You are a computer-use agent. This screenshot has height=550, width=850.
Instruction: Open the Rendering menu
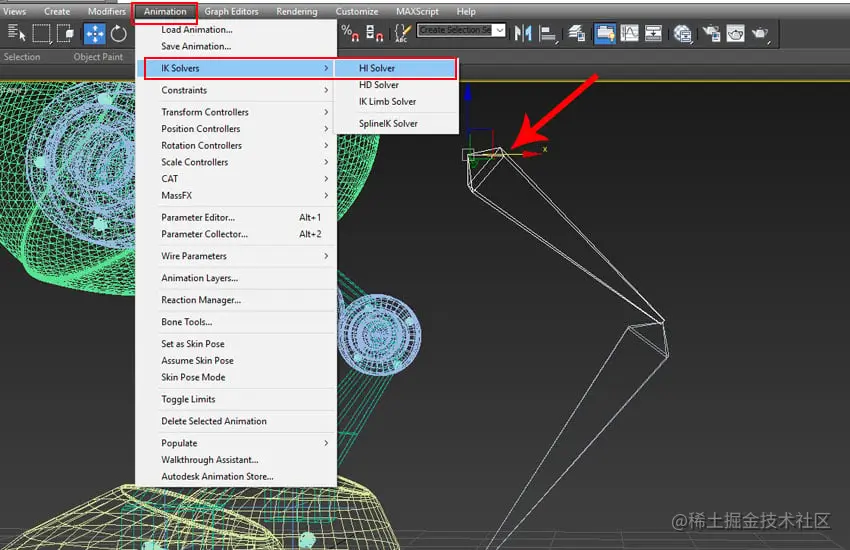pos(297,11)
